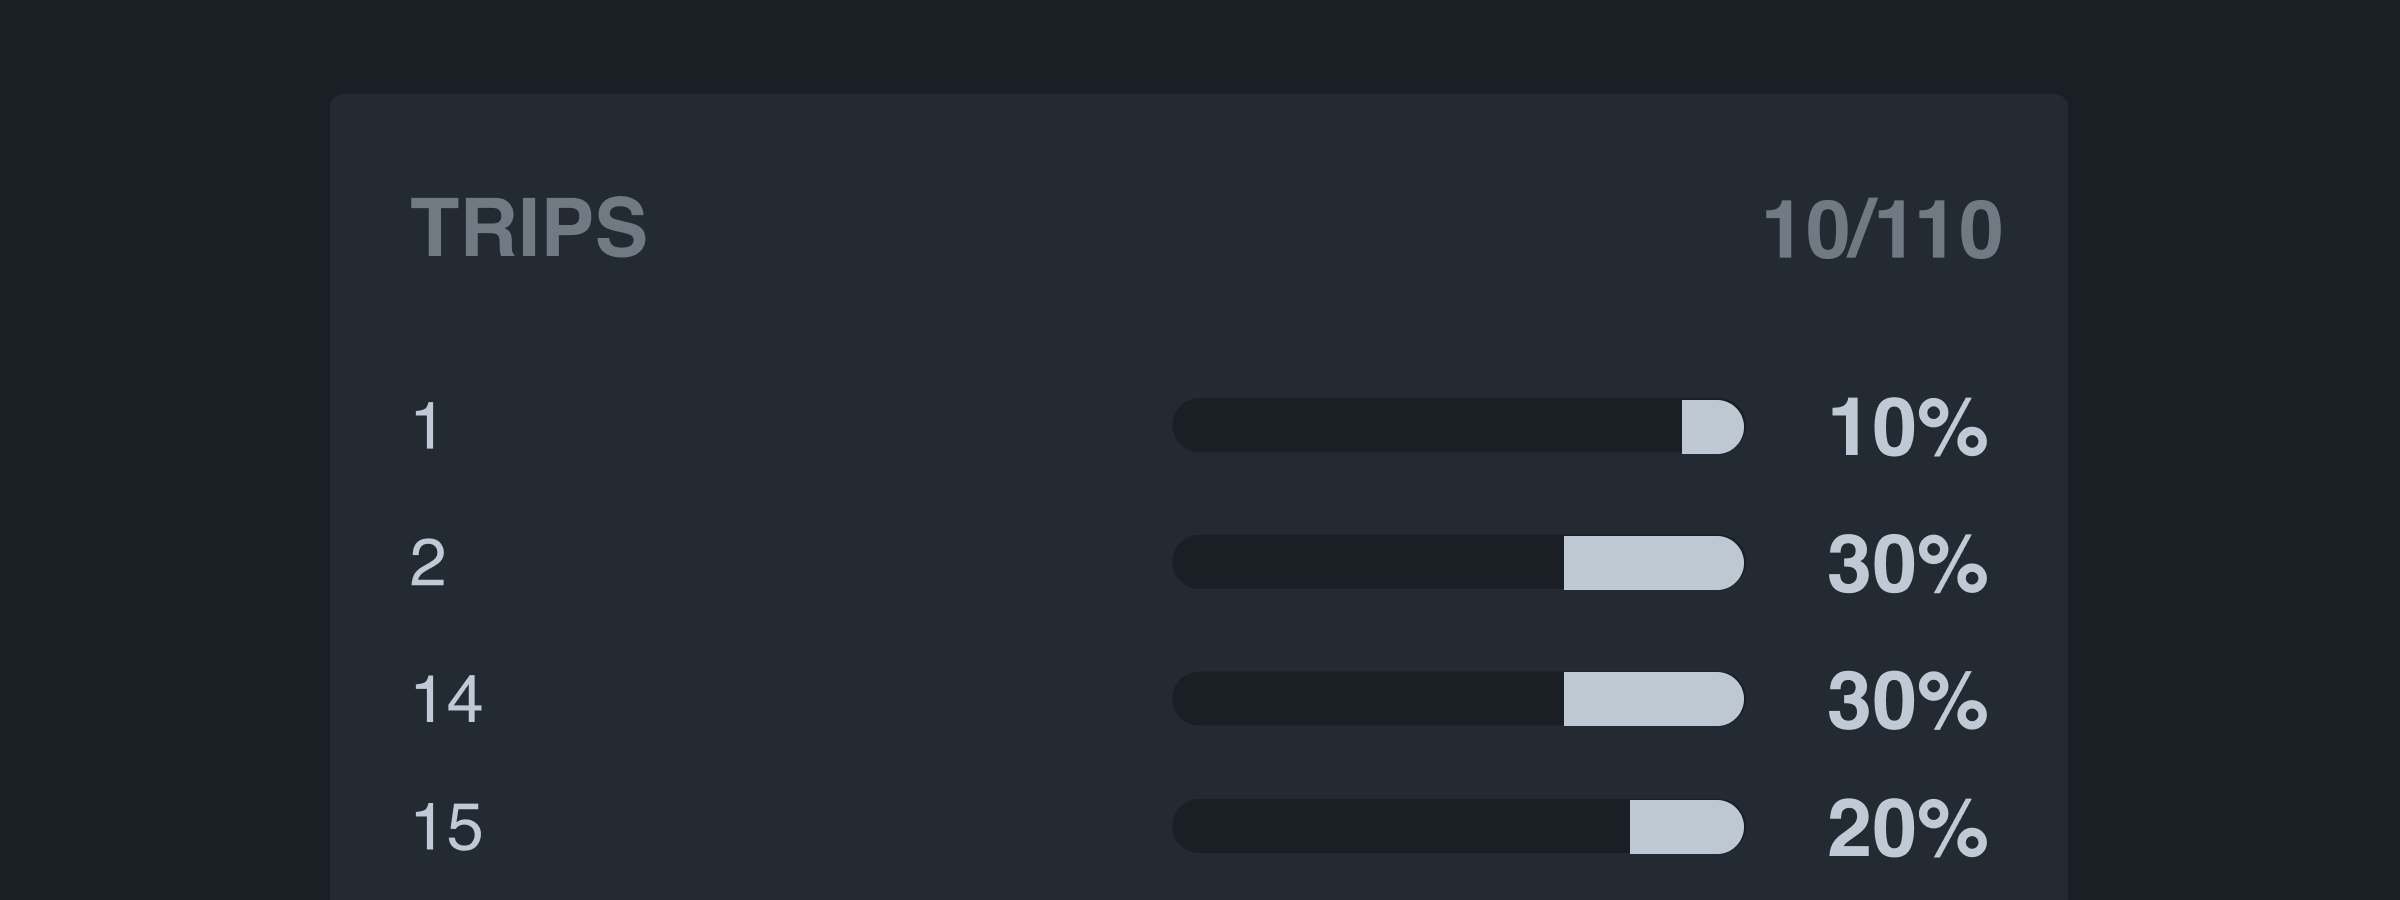Click the filled segment of row 14's bar
Image resolution: width=2400 pixels, height=900 pixels.
click(x=1652, y=699)
